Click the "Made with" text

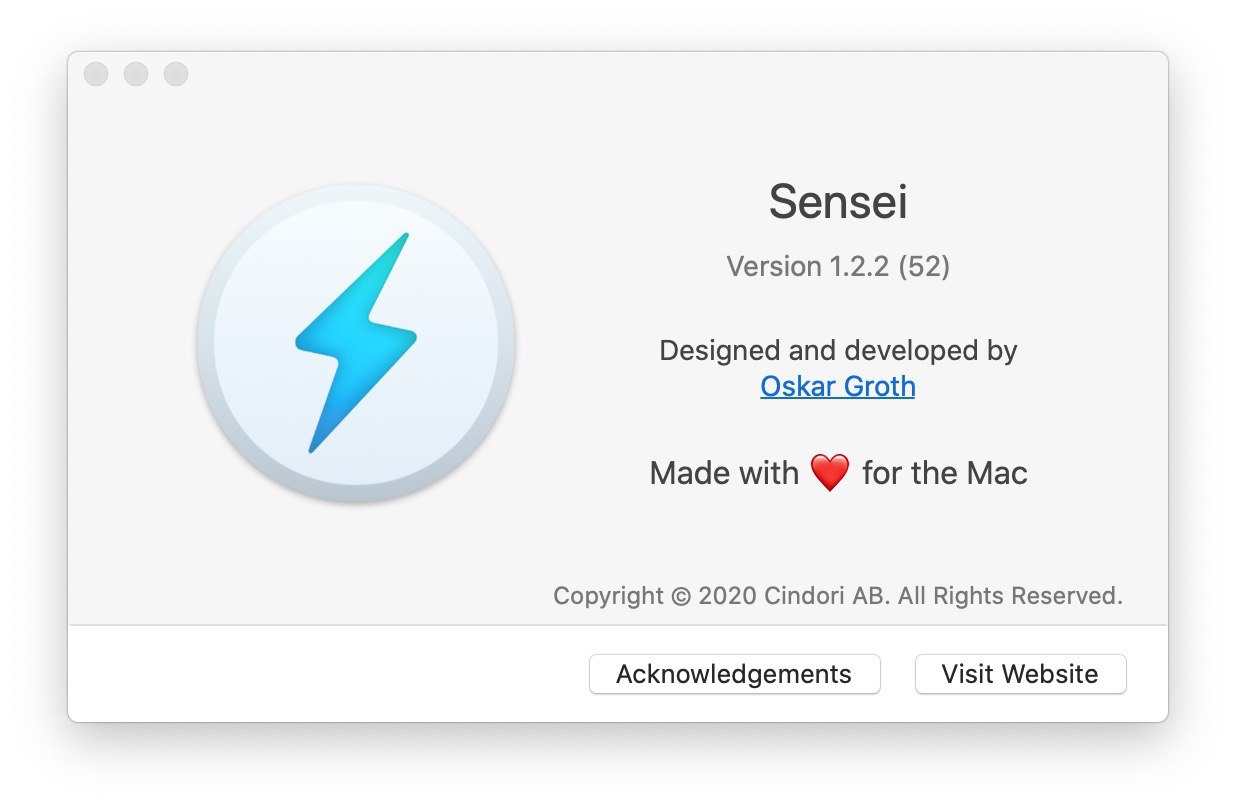[x=724, y=472]
